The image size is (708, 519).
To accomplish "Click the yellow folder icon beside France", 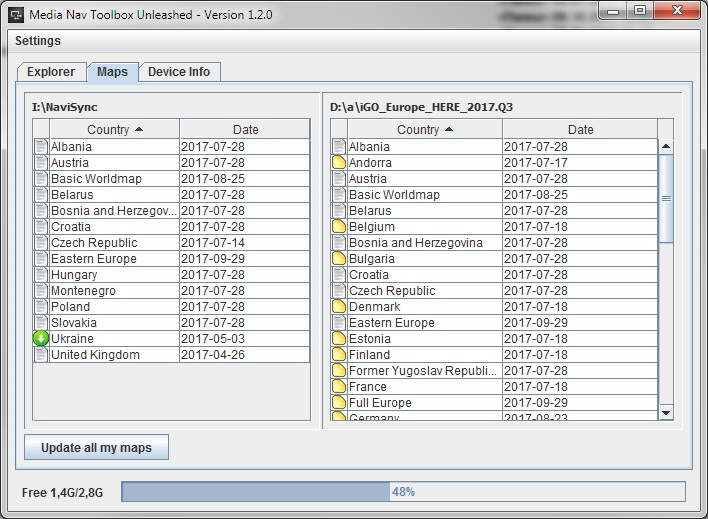I will pyautogui.click(x=339, y=386).
